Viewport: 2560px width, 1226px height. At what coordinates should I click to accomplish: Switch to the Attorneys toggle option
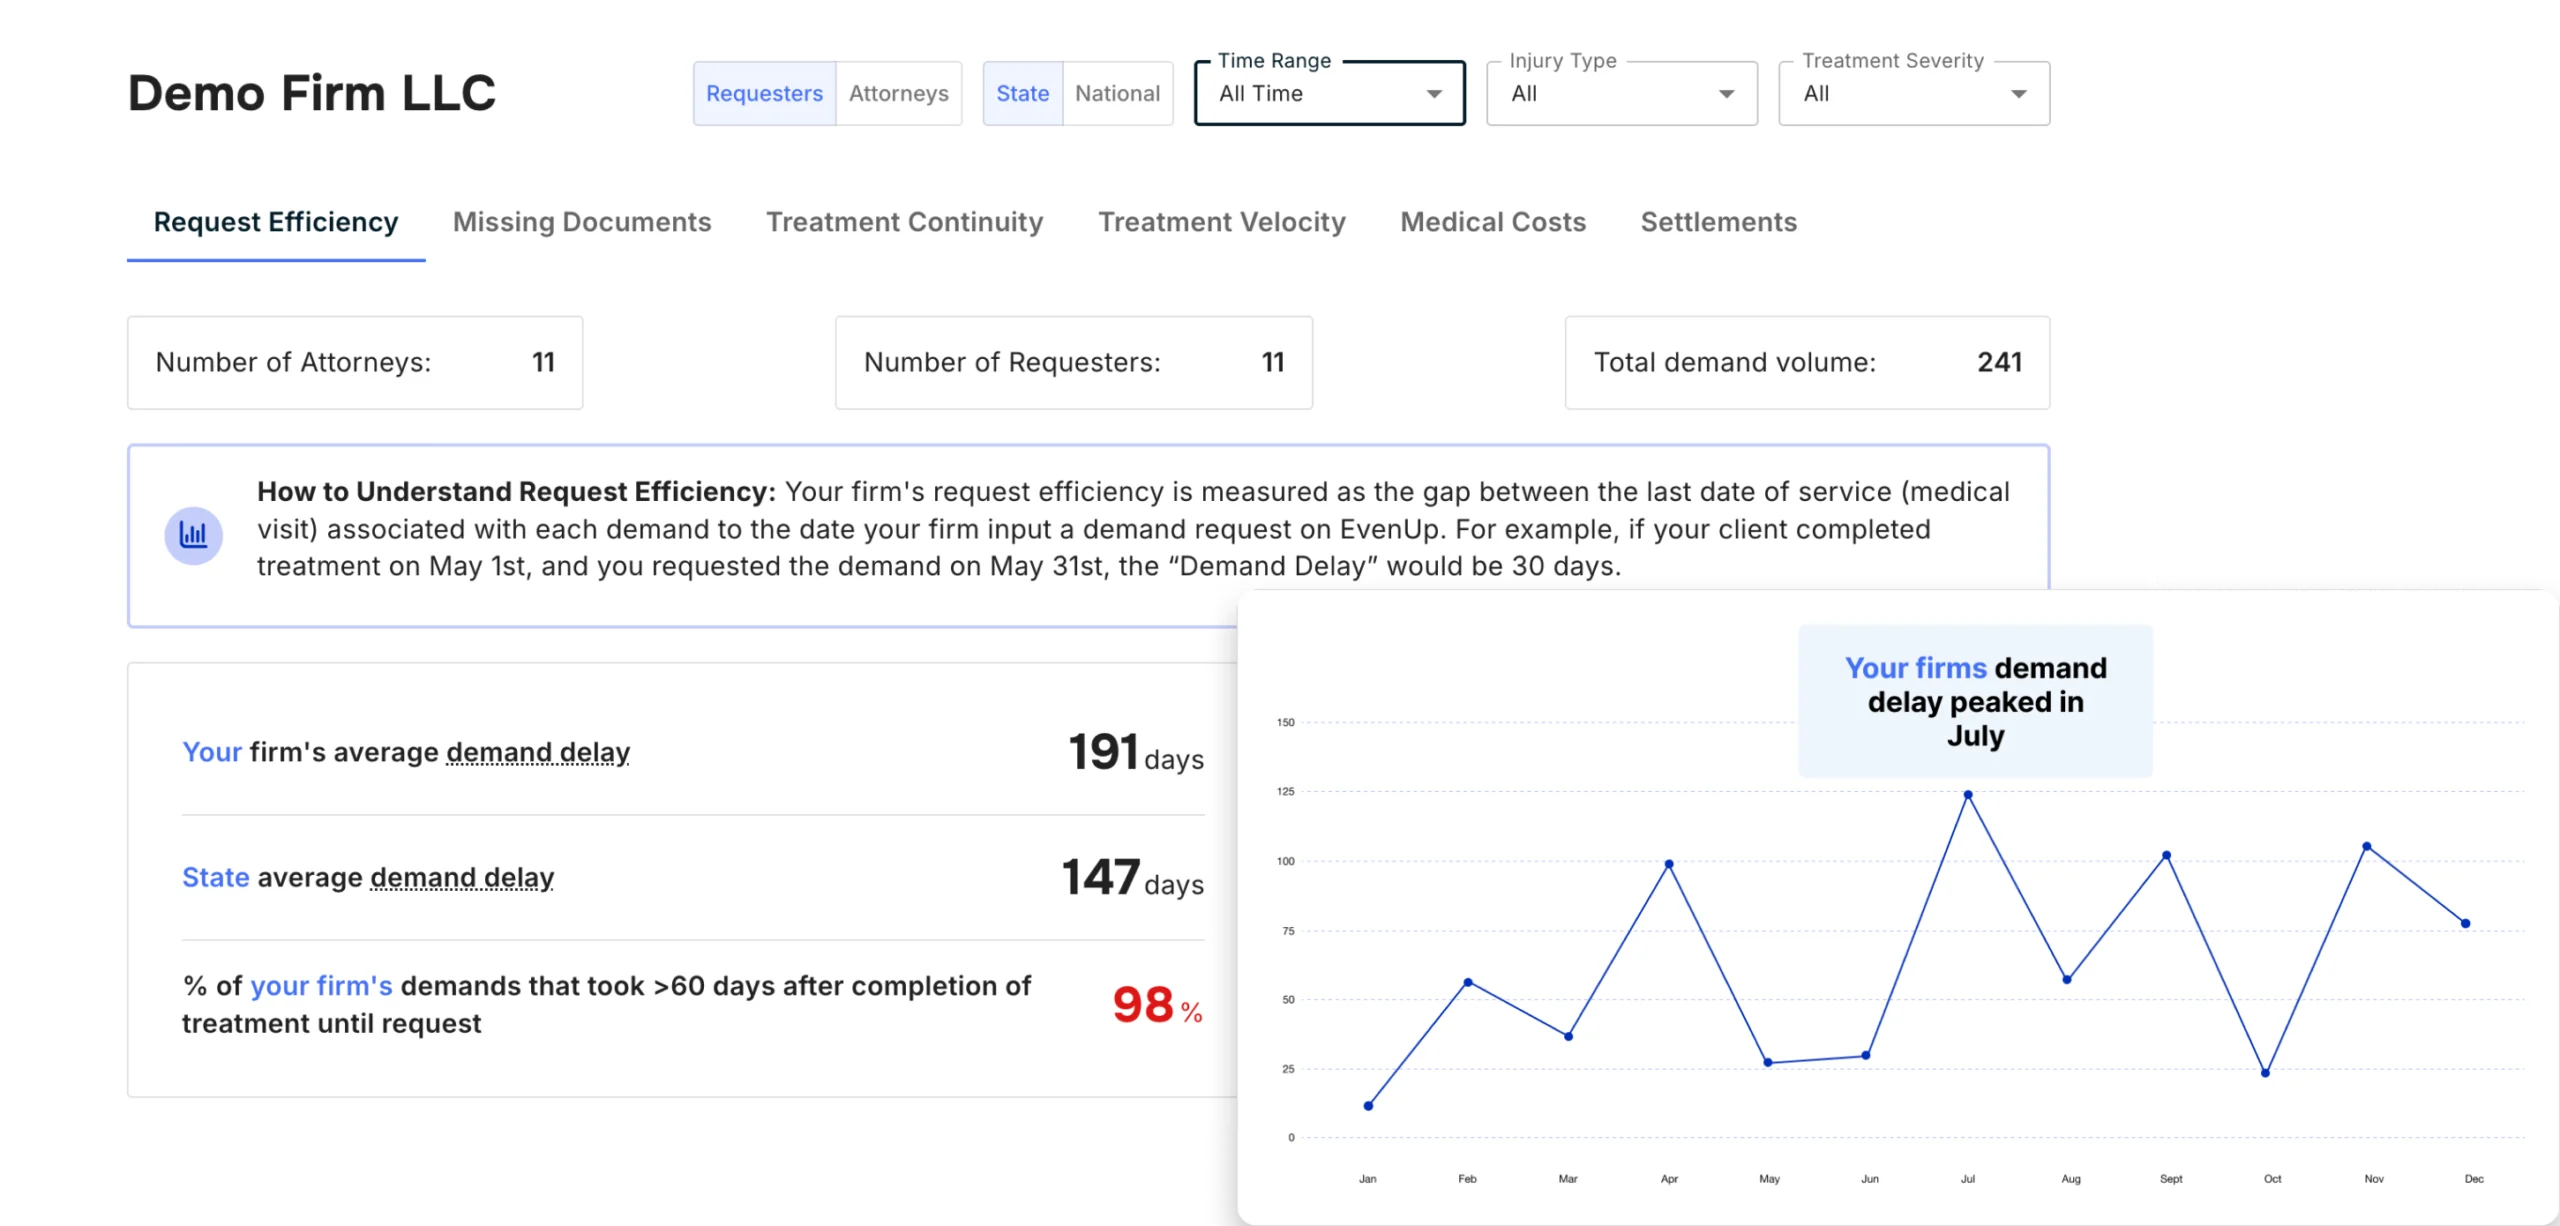coord(898,94)
